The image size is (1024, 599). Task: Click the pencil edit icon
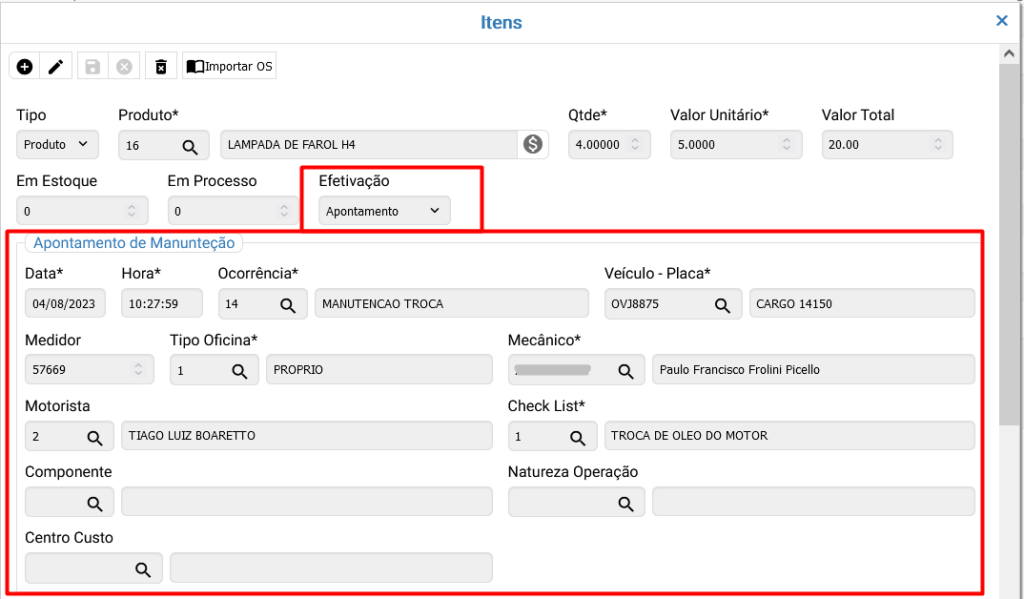pos(56,67)
